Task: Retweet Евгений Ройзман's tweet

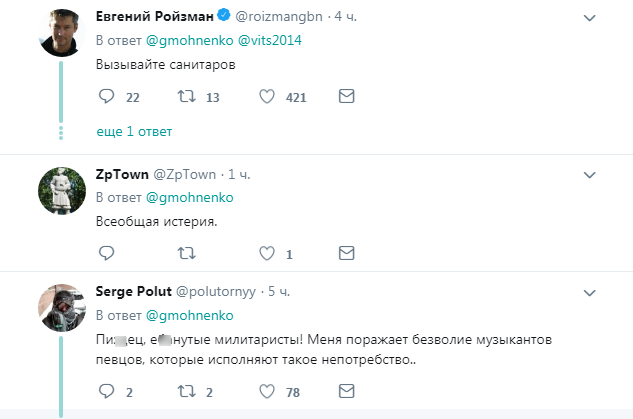Action: [x=186, y=97]
